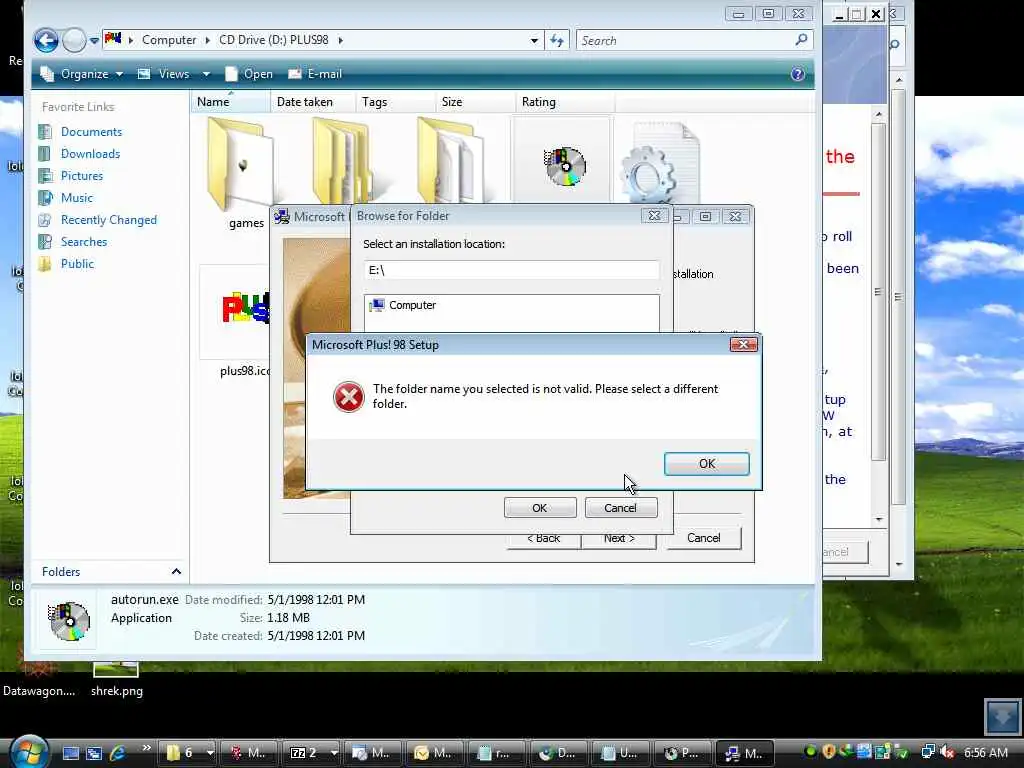Click the security shield tray icon
The height and width of the screenshot is (768, 1024).
coord(829,752)
